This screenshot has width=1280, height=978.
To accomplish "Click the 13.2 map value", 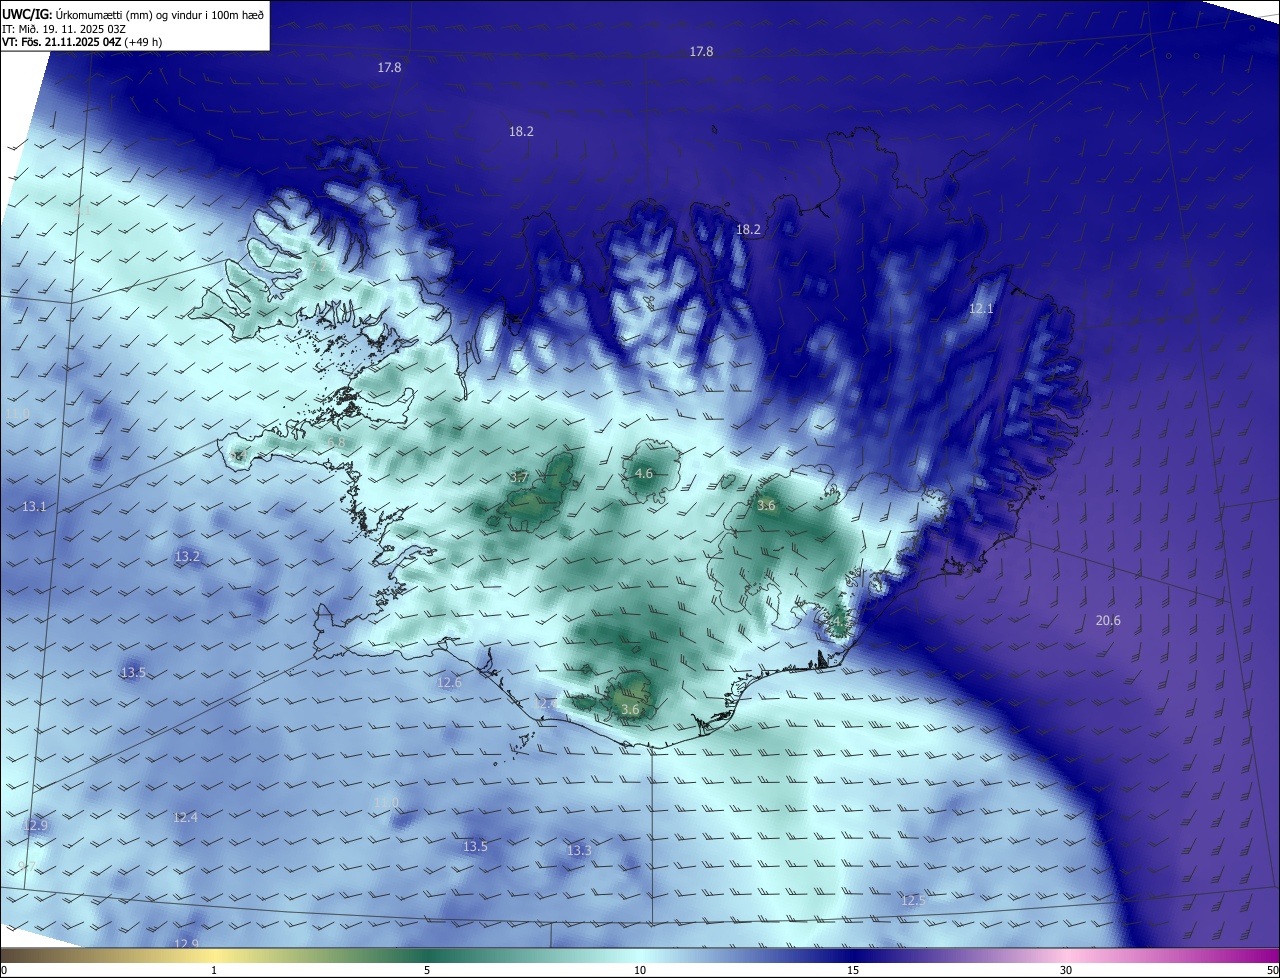I will click(187, 556).
